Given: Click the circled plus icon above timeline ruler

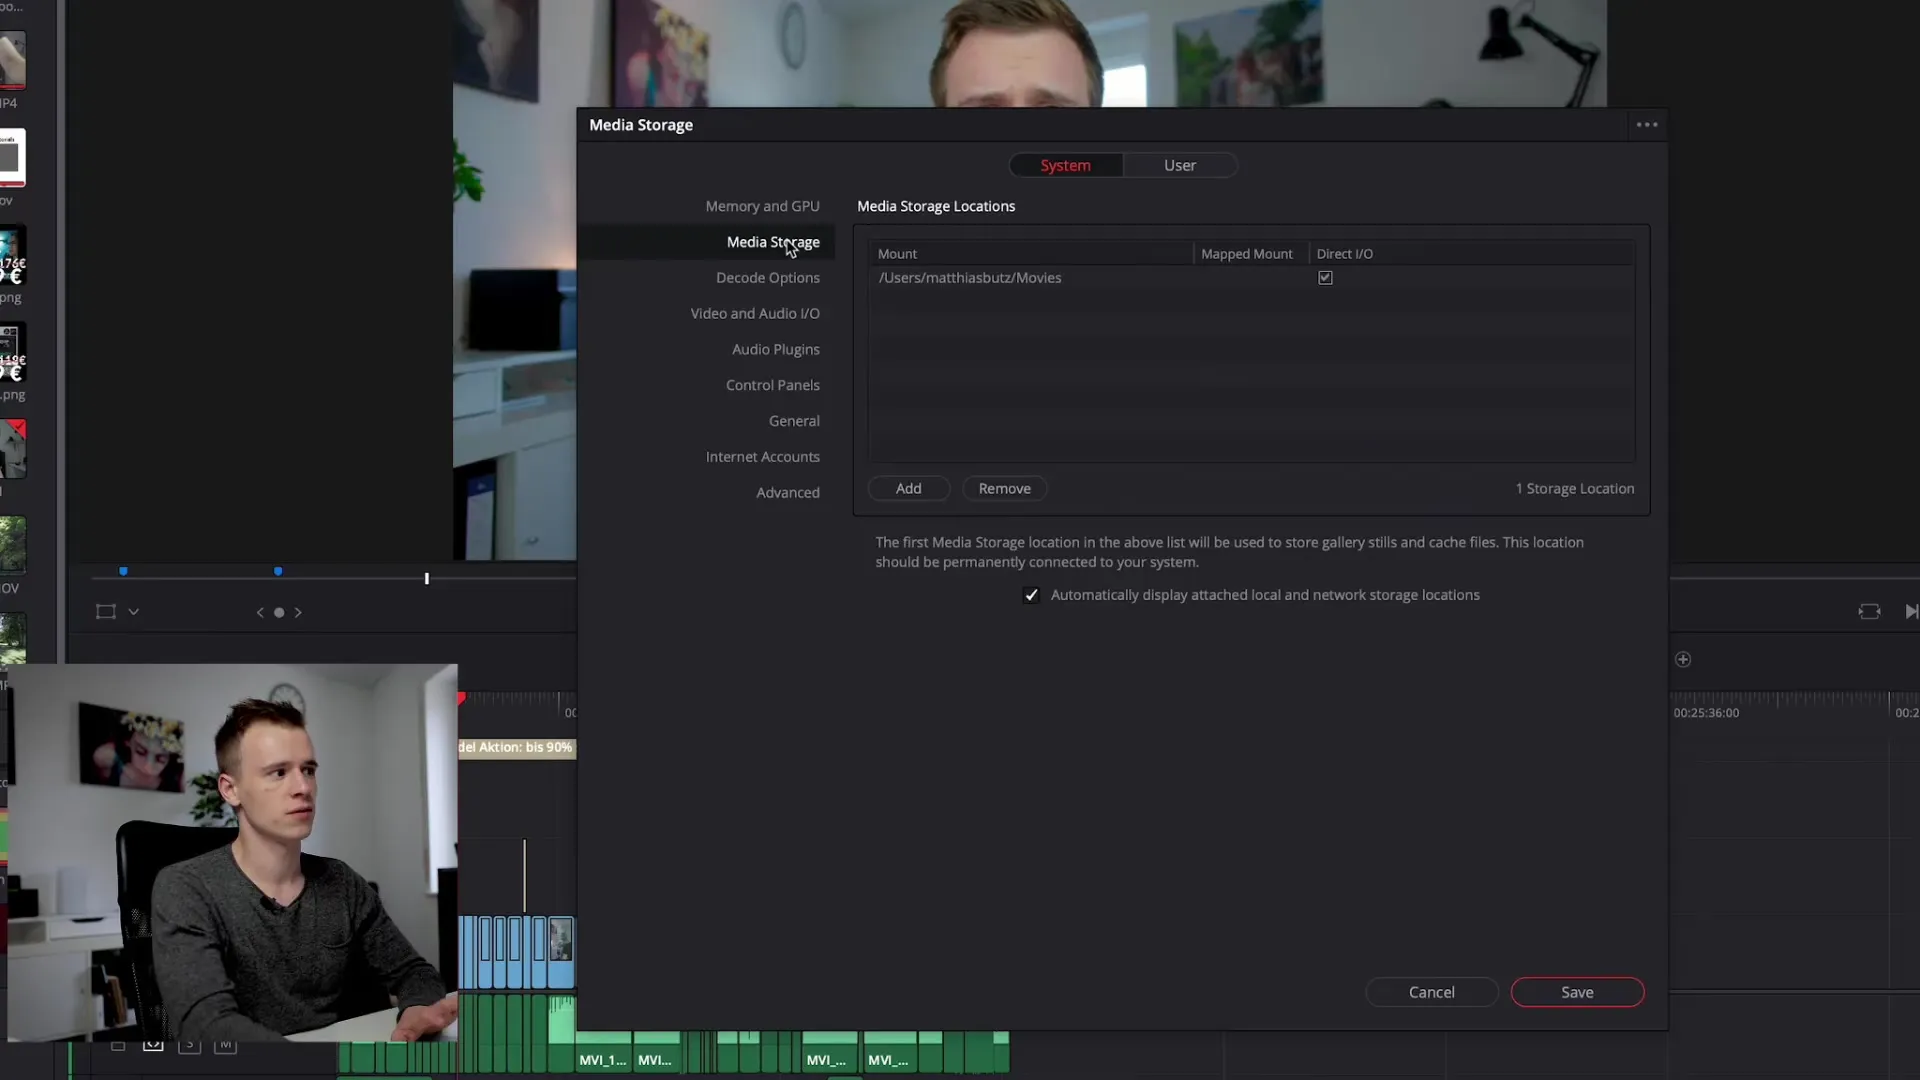Looking at the screenshot, I should pos(1683,660).
